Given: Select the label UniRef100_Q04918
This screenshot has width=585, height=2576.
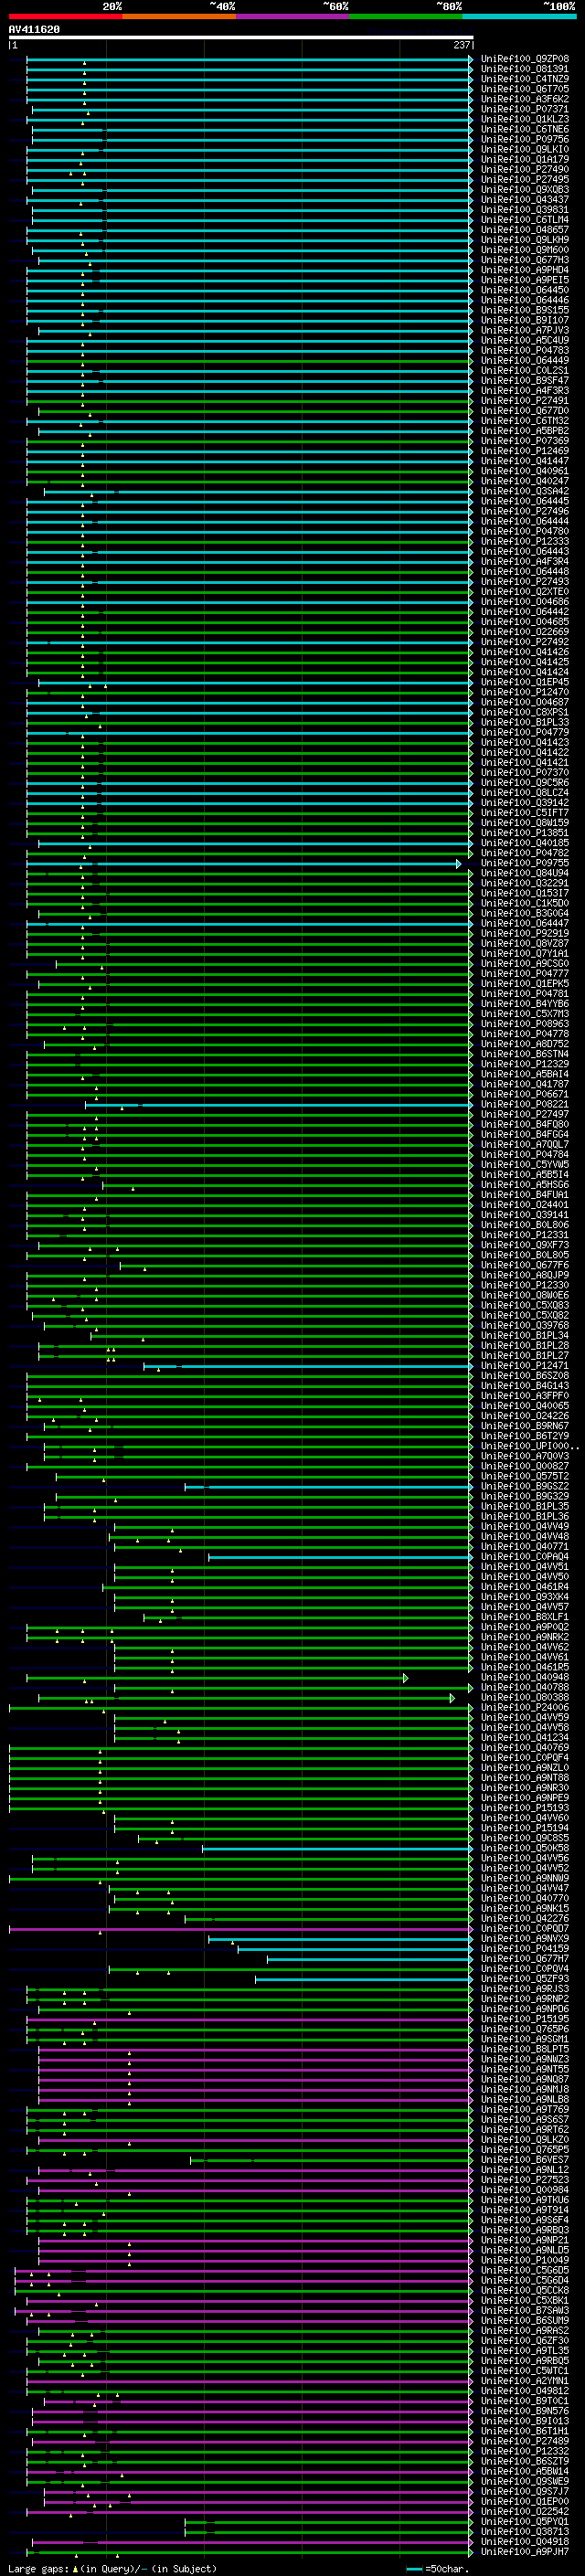Looking at the screenshot, I should pyautogui.click(x=525, y=2542).
